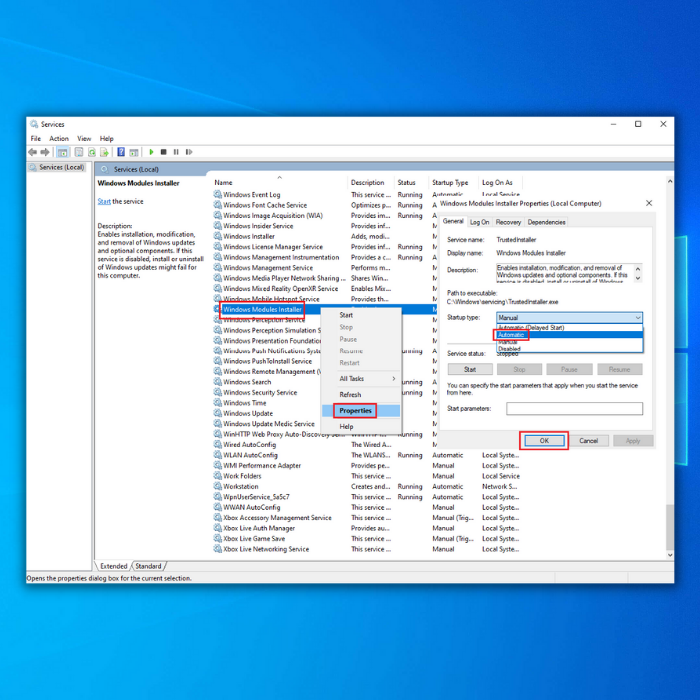
Task: Click the Pause Service toolbar icon
Action: (x=176, y=152)
